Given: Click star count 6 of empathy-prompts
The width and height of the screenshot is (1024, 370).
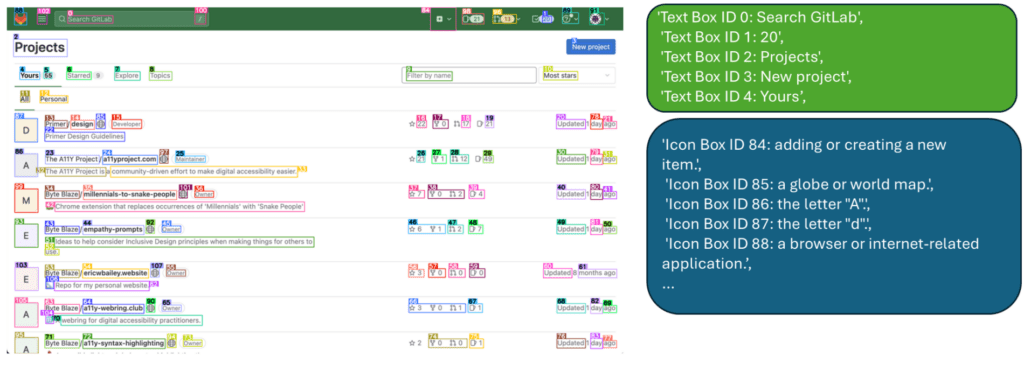Looking at the screenshot, I should coord(415,229).
